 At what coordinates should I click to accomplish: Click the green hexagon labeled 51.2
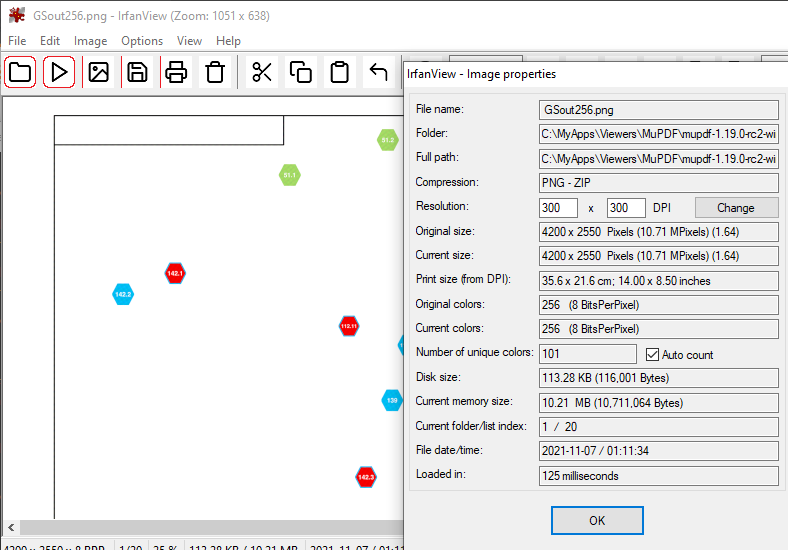(x=387, y=140)
